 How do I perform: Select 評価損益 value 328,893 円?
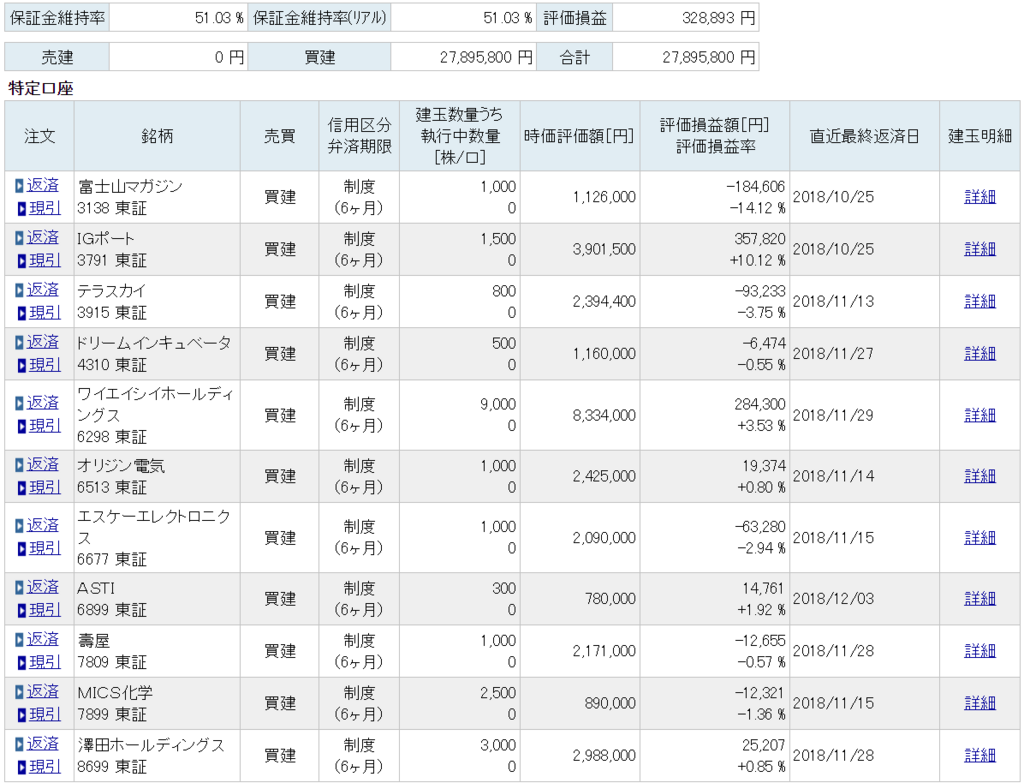point(718,18)
